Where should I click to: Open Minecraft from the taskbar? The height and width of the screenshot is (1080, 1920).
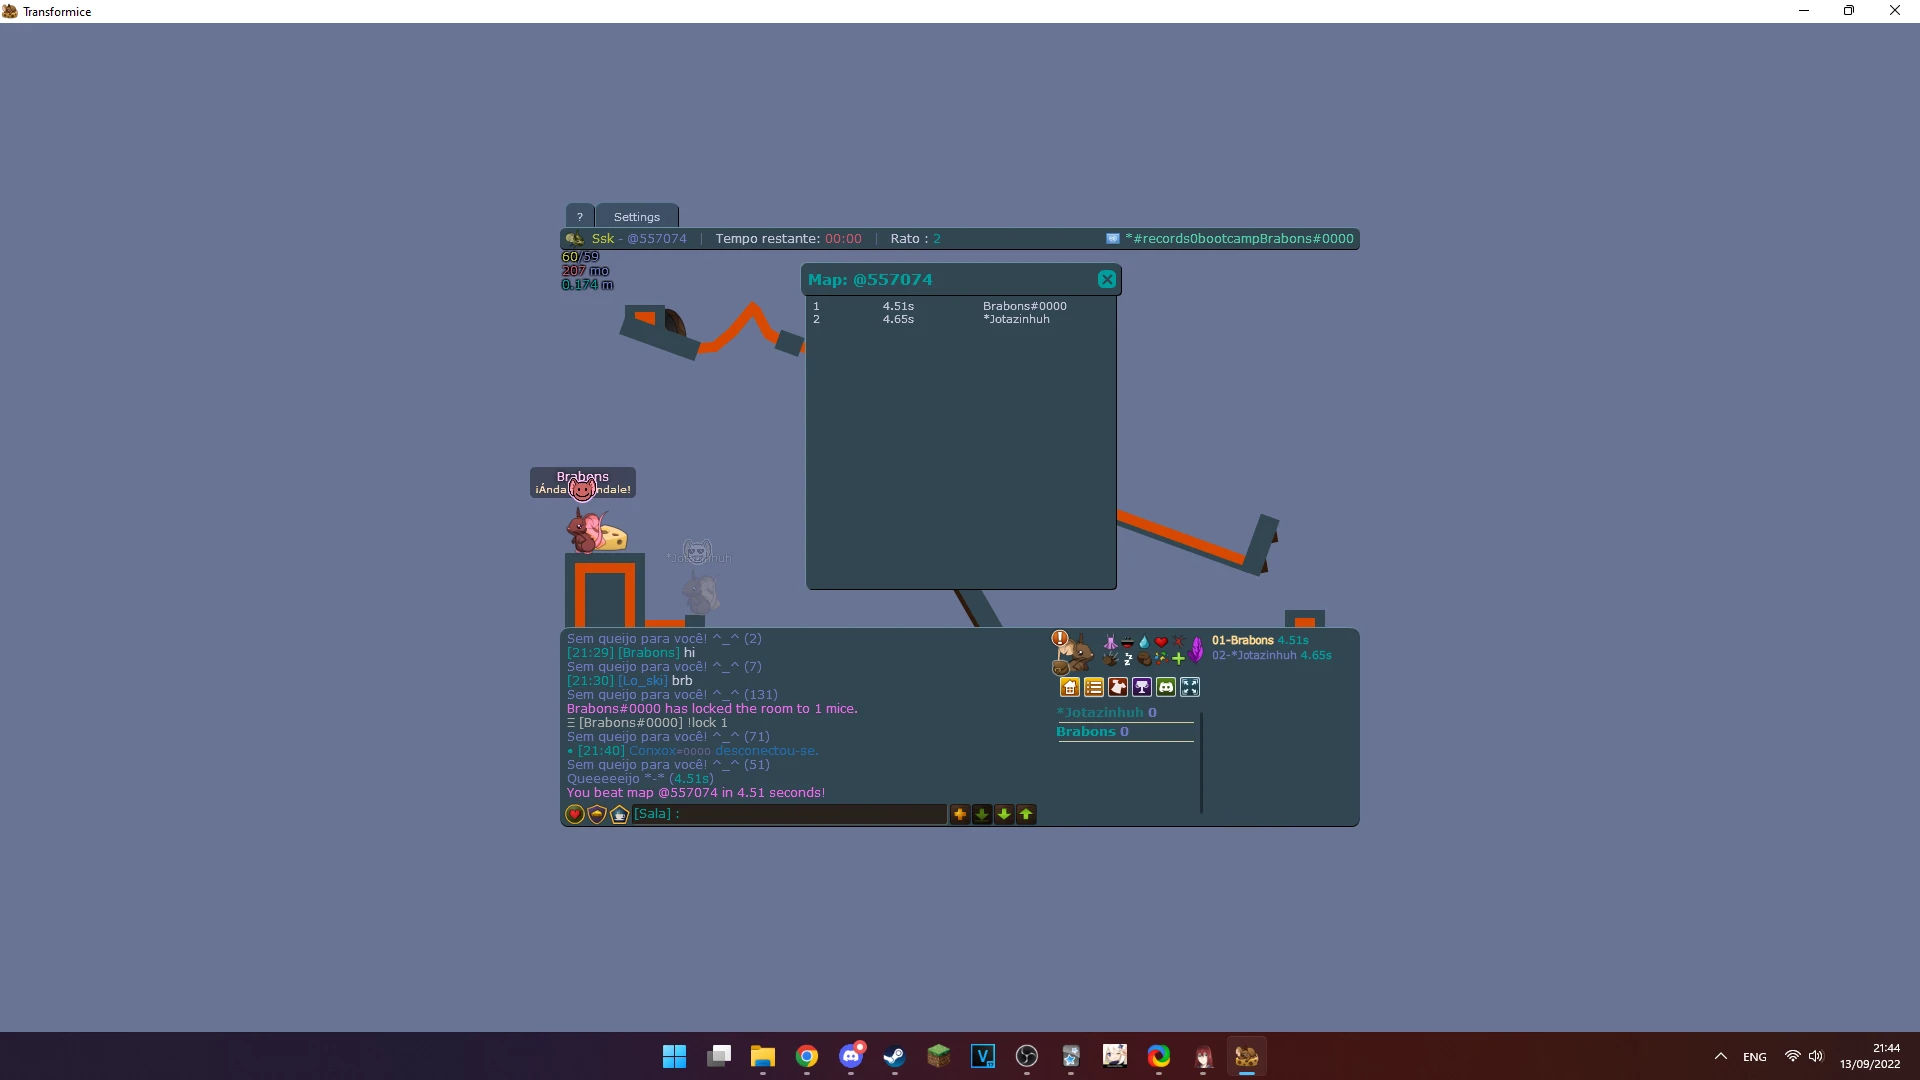[939, 1057]
